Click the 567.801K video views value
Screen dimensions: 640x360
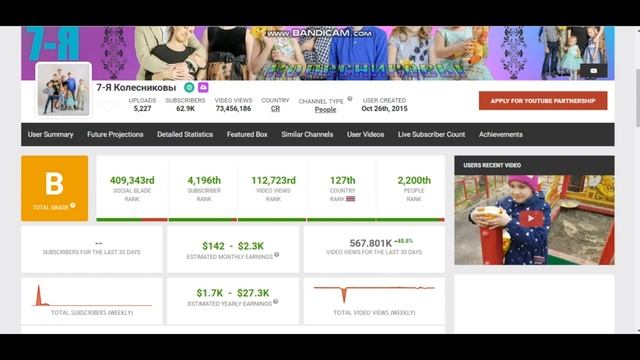[371, 243]
